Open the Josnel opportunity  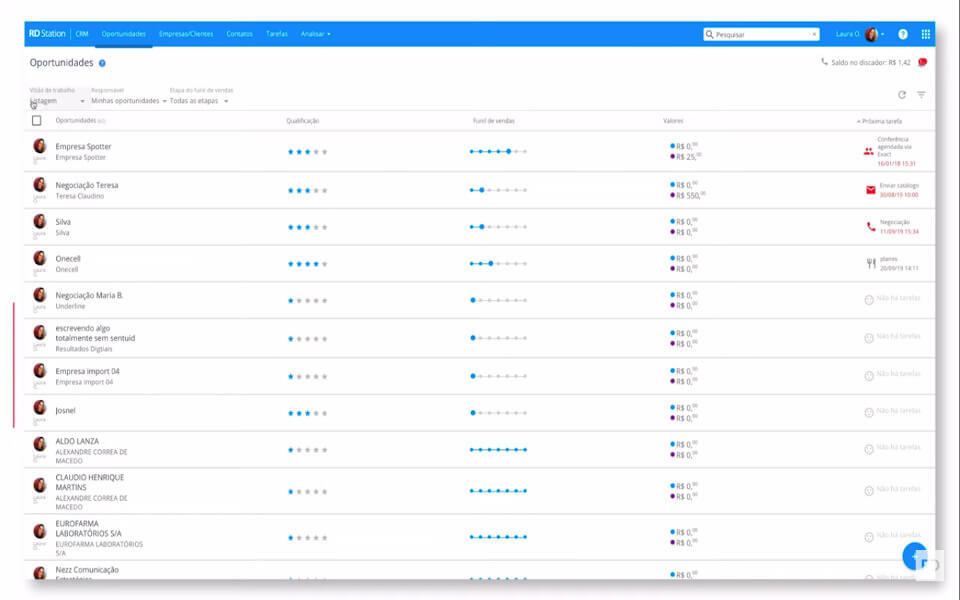(x=66, y=410)
